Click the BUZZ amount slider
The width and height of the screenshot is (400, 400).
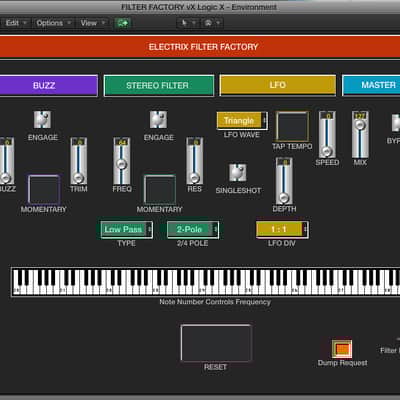pyautogui.click(x=6, y=161)
